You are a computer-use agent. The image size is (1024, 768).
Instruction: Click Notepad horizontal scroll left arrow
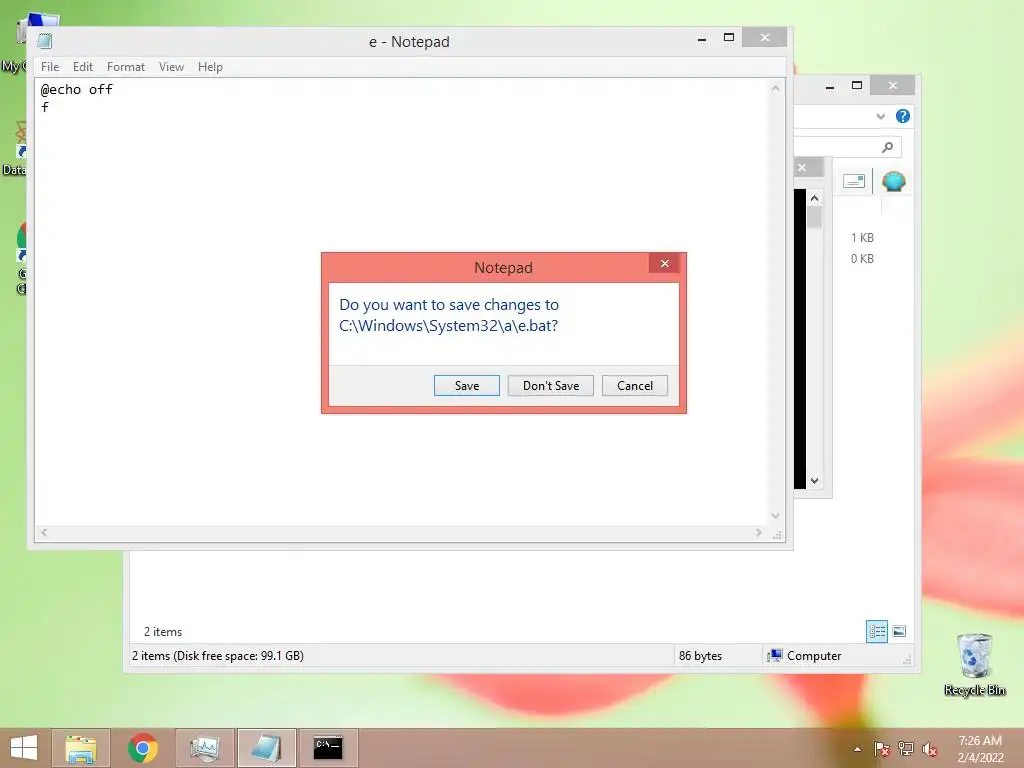[44, 533]
